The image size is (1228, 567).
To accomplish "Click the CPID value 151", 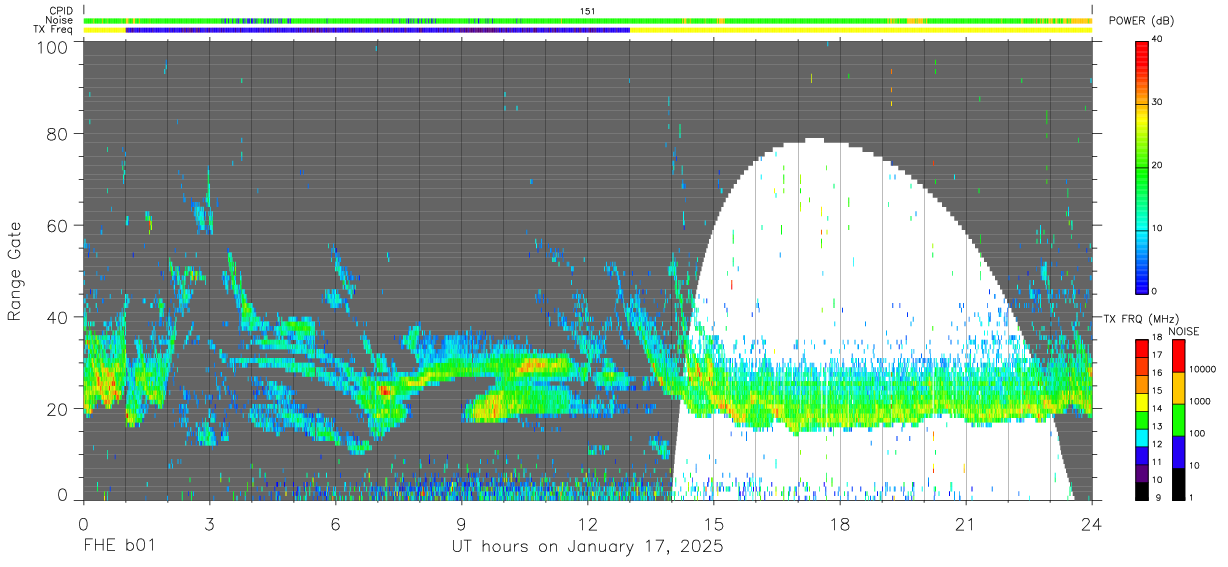I will tap(588, 11).
